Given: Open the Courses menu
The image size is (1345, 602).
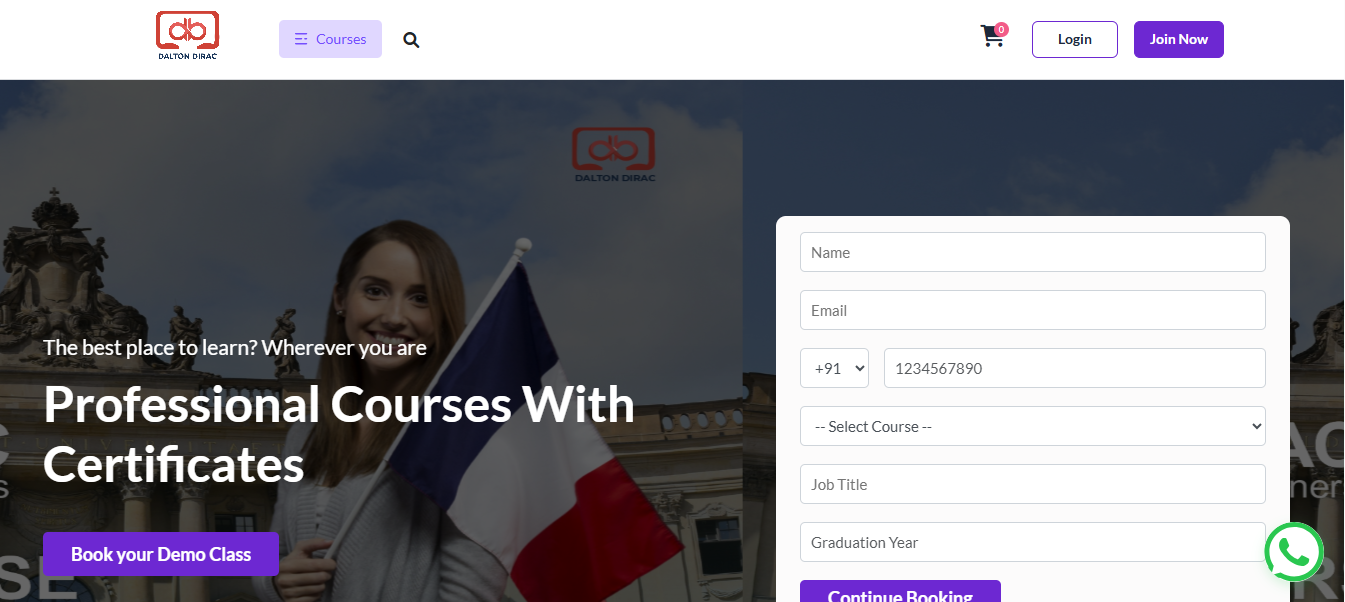Looking at the screenshot, I should tap(330, 39).
